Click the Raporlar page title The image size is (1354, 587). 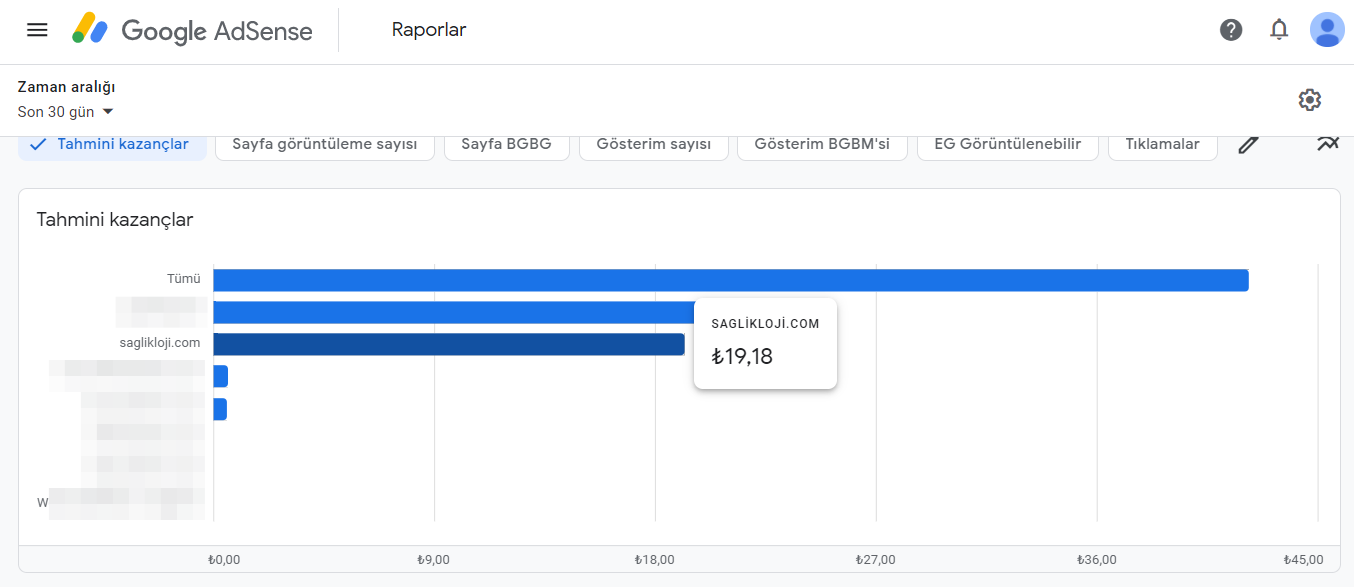click(429, 30)
